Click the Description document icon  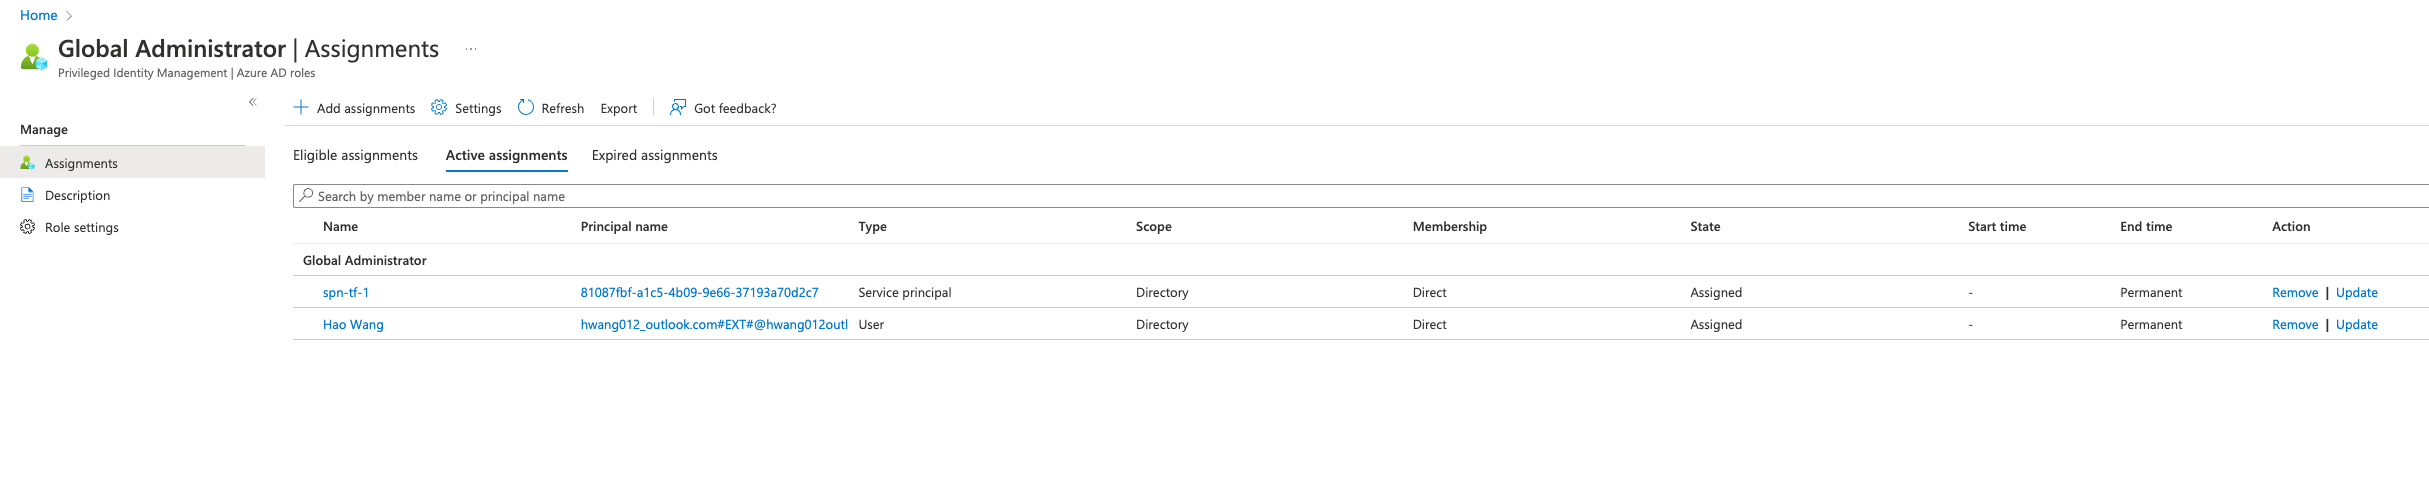(28, 195)
